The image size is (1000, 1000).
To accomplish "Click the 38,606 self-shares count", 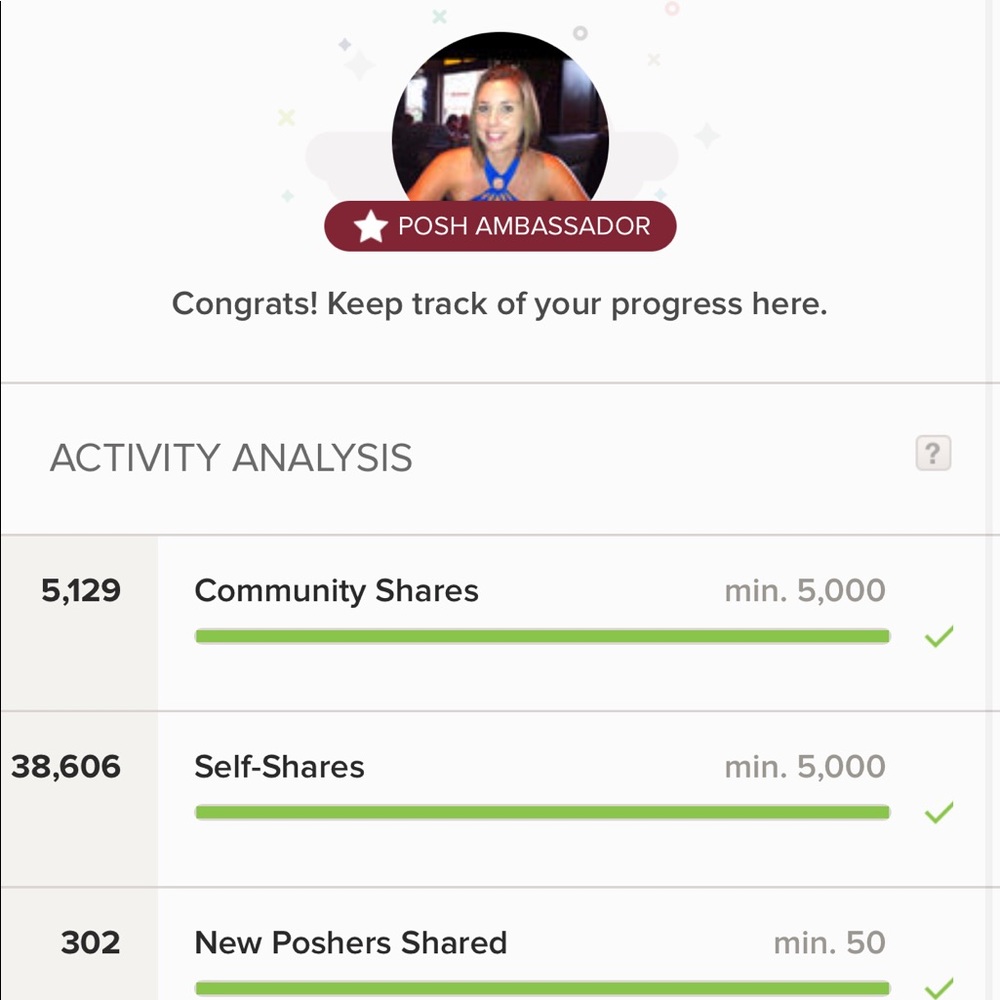I will click(66, 767).
